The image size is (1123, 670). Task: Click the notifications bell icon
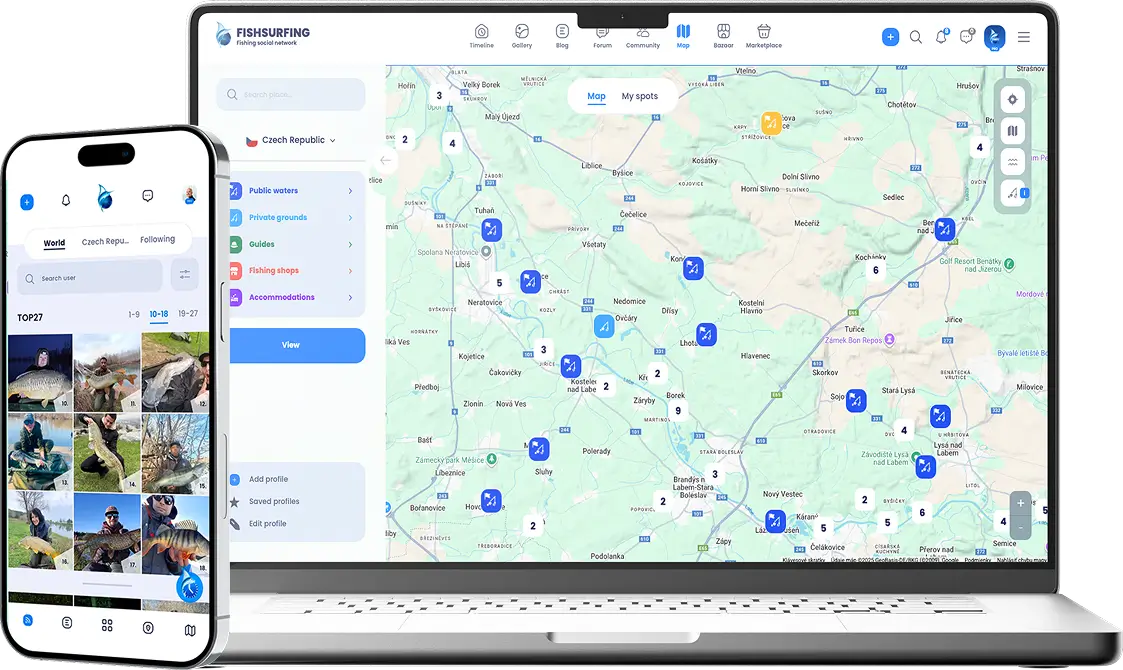941,36
